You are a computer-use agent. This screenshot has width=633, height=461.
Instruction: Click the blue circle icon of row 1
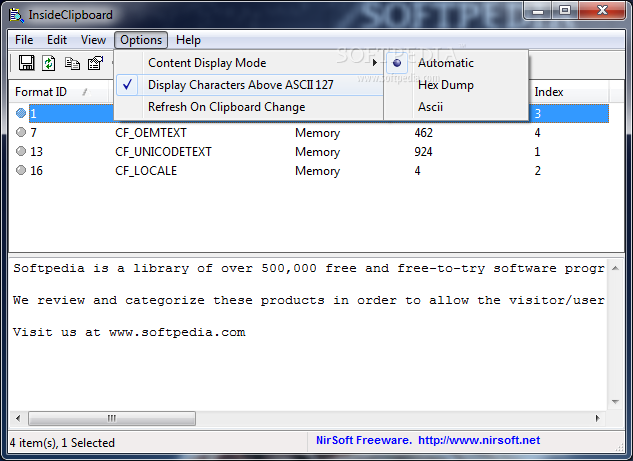point(21,113)
